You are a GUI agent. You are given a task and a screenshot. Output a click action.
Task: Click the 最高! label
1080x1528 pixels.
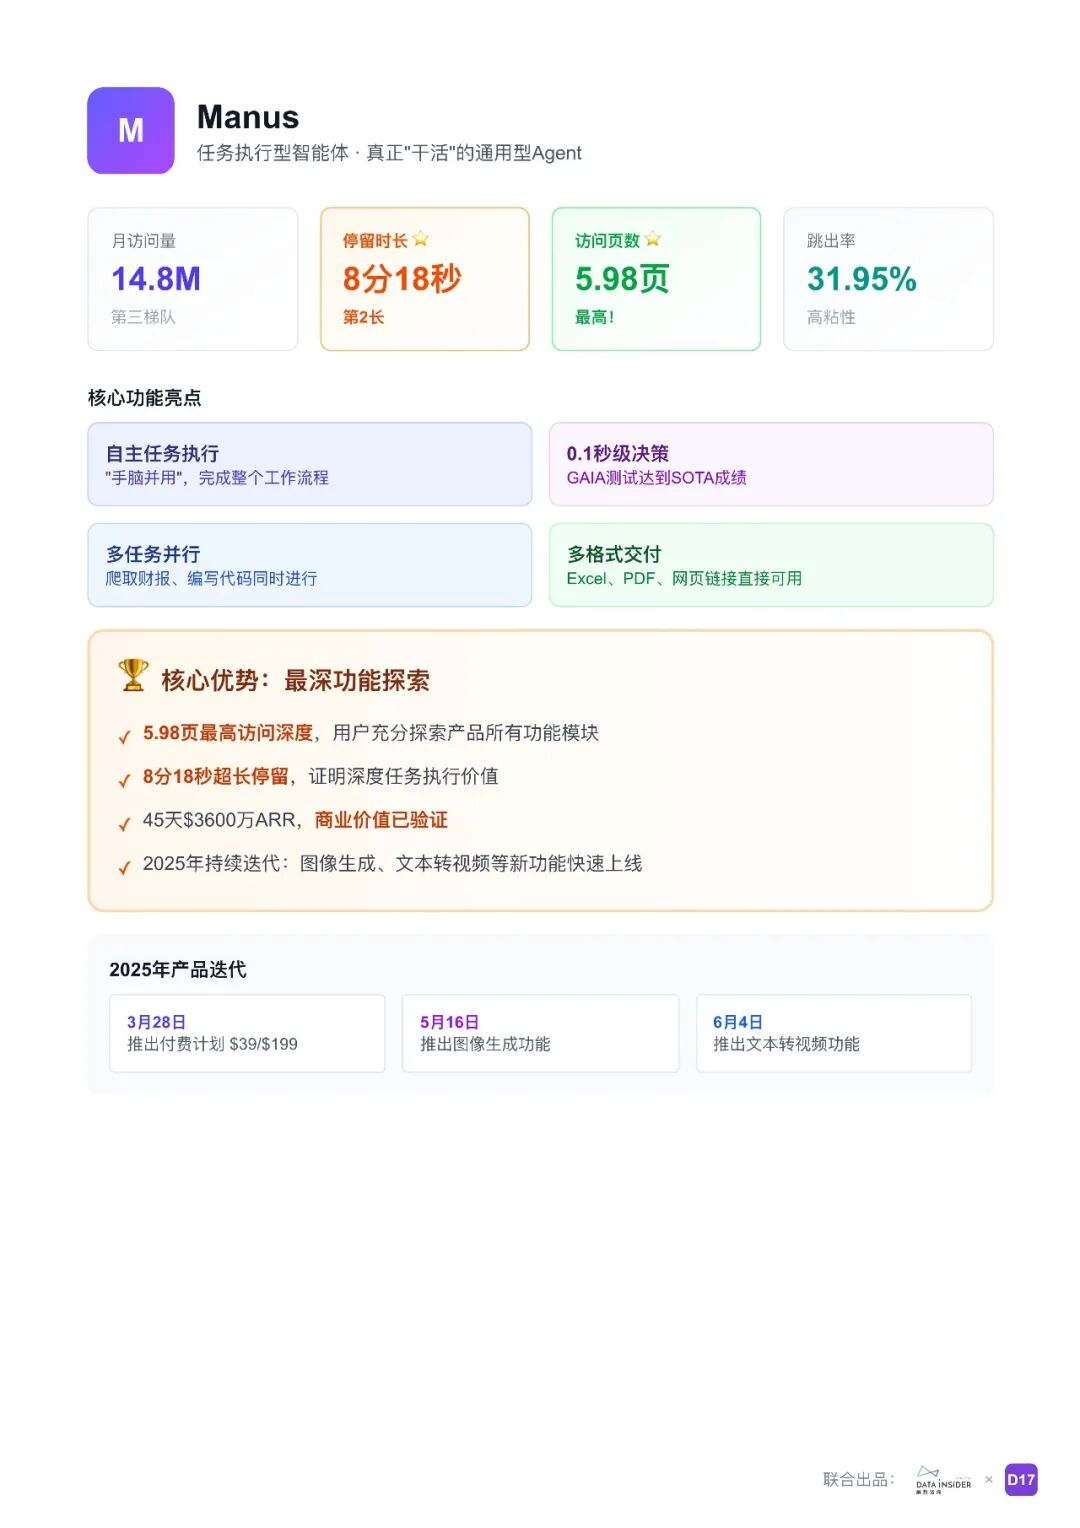click(x=594, y=317)
